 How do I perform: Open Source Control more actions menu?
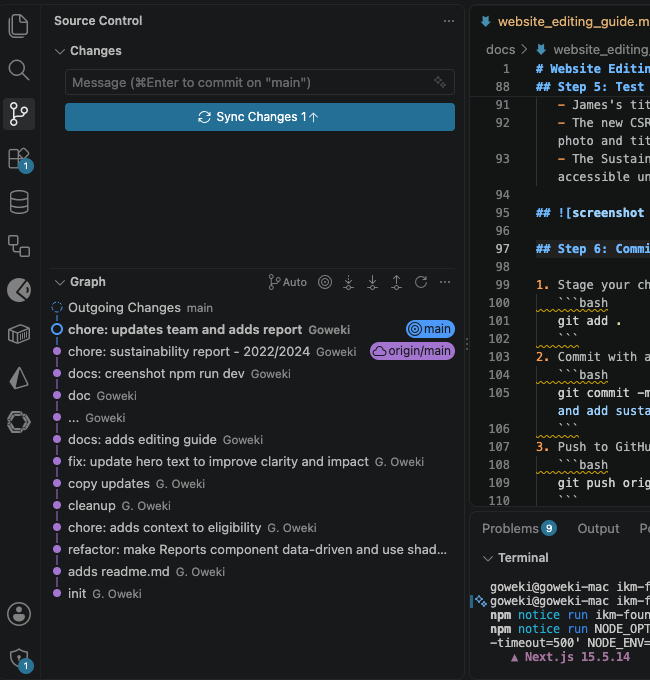click(x=449, y=21)
